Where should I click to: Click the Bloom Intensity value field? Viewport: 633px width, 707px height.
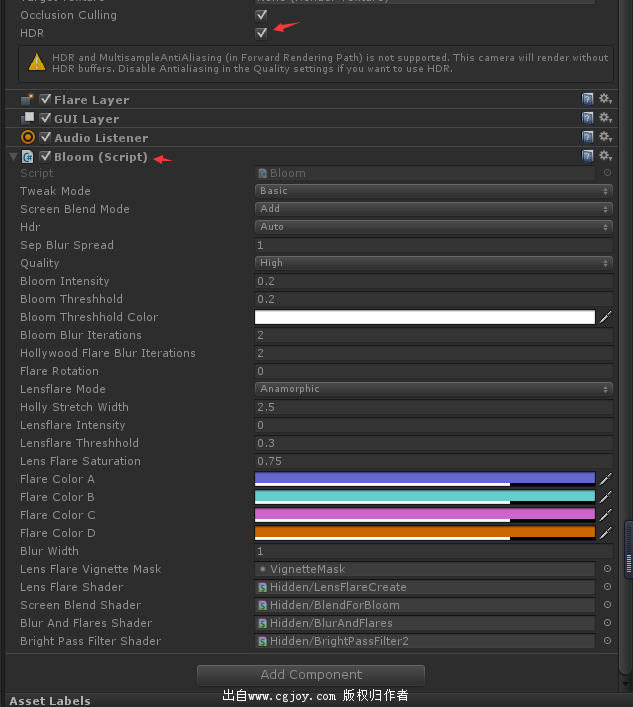433,281
